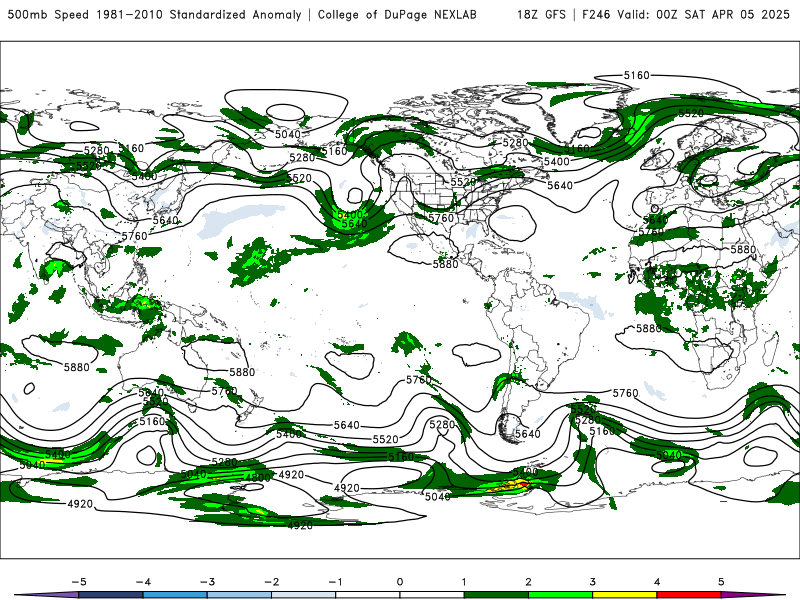
Task: Click the '0' tick label on the colorbar
Action: tap(400, 582)
